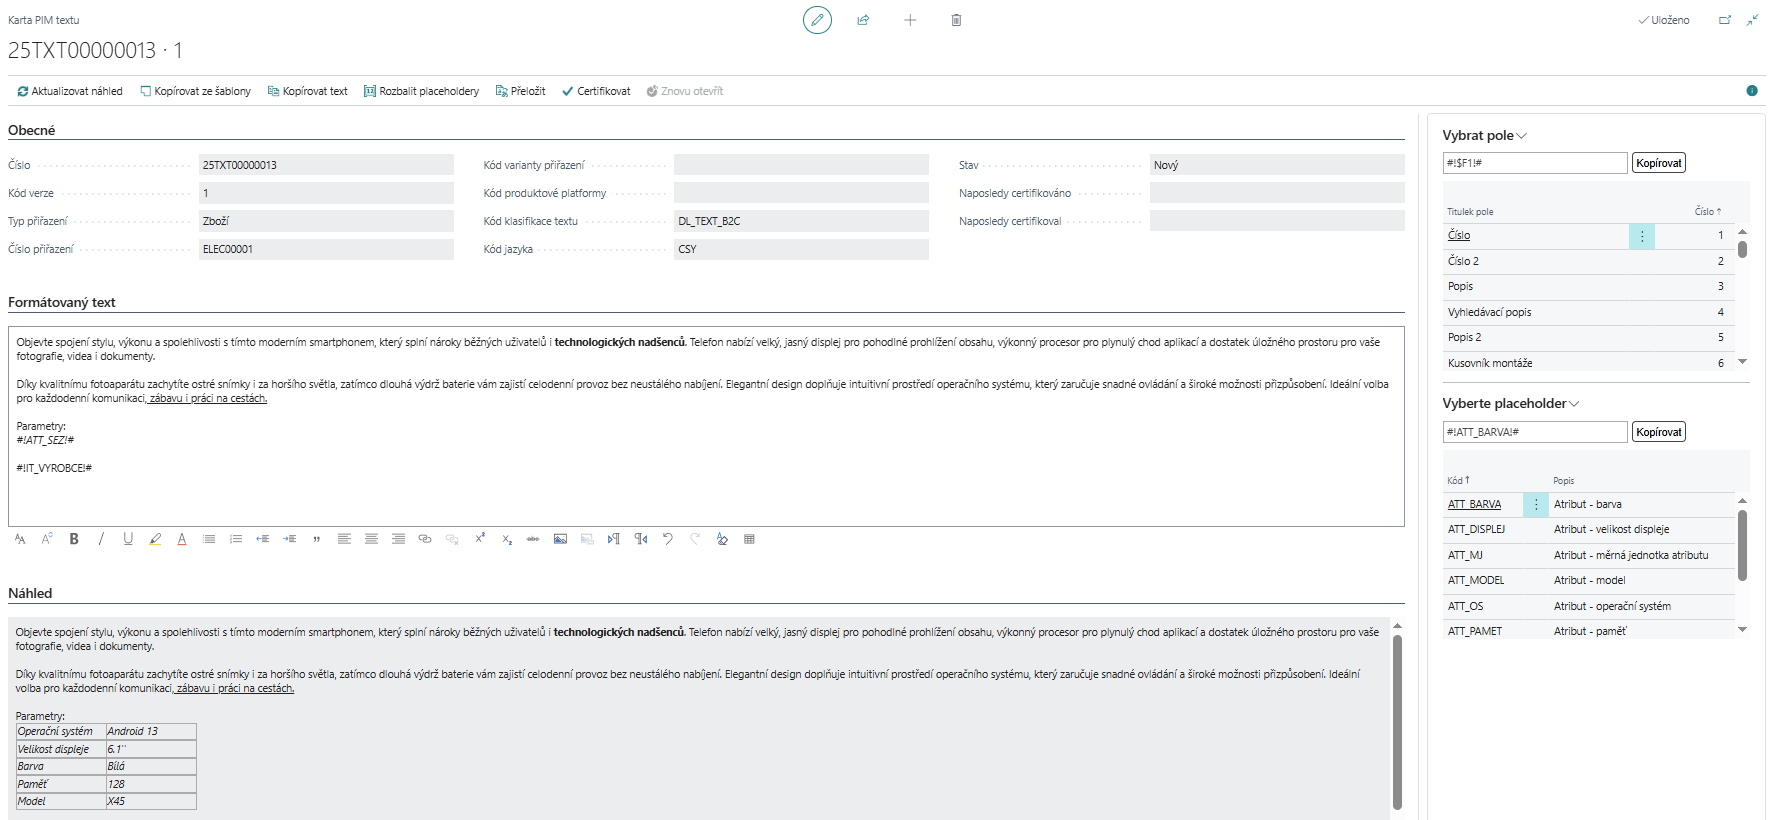The image size is (1771, 820).
Task: Click the #!$F1!# input field
Action: tap(1534, 163)
